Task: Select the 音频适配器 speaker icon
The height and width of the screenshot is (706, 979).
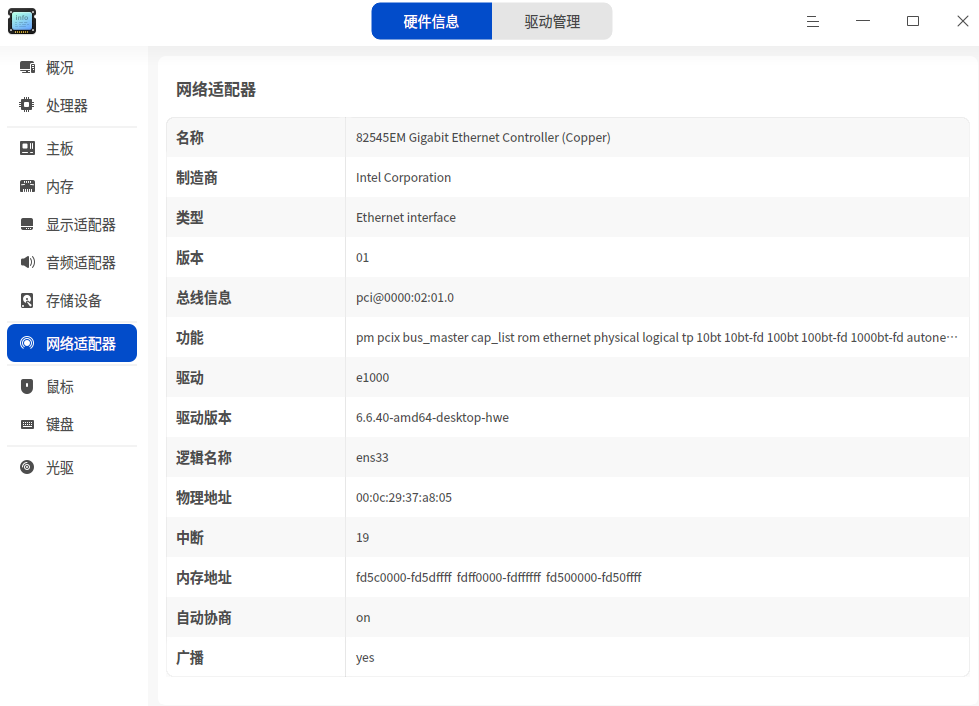Action: click(x=27, y=262)
